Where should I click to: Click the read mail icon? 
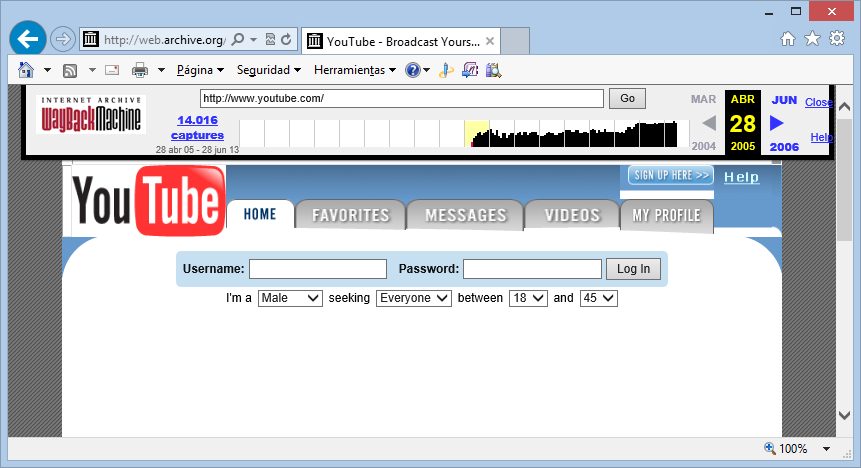pos(112,70)
